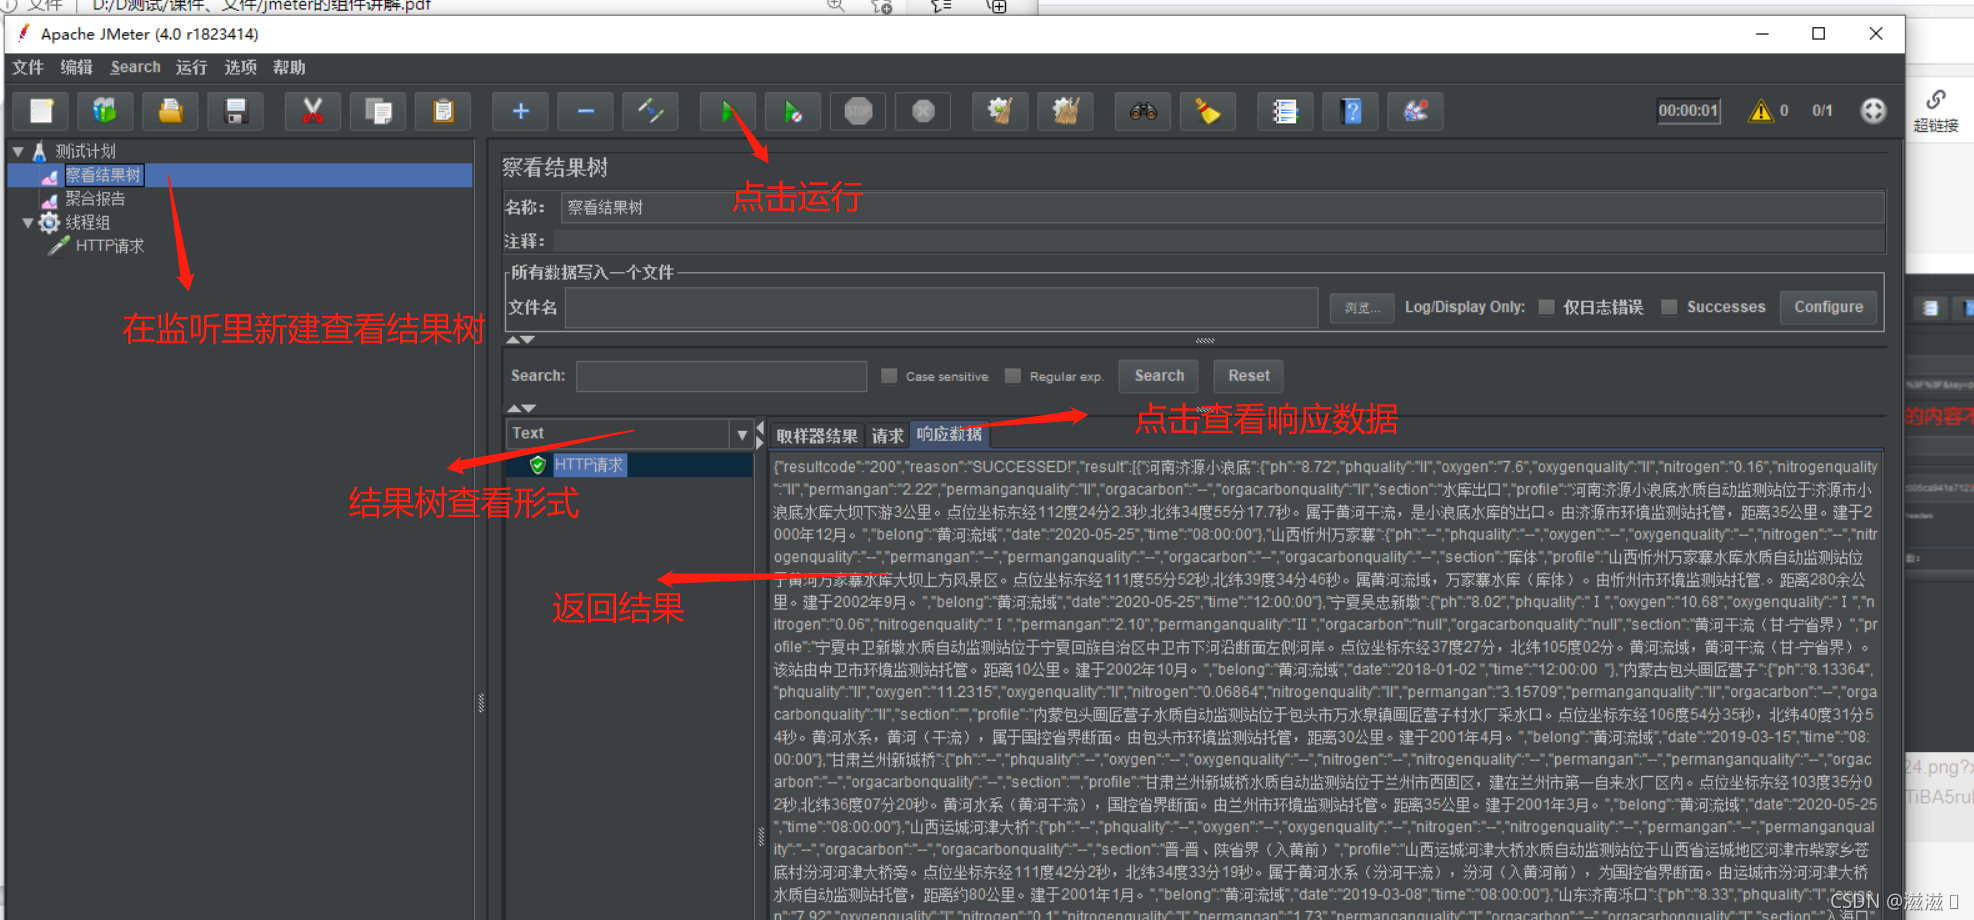
Task: Click the Toggle enable/disable icon
Action: pos(650,111)
